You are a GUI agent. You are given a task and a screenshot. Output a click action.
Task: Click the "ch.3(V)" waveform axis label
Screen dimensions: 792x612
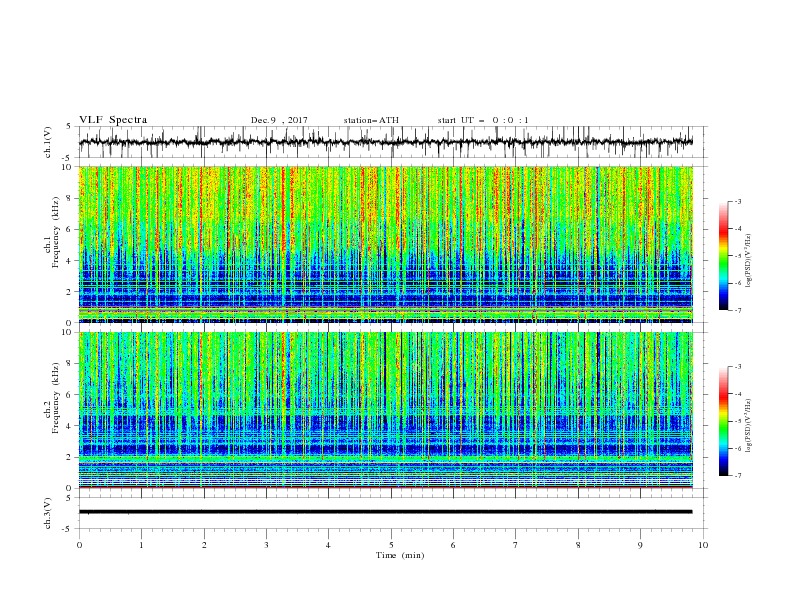pyautogui.click(x=48, y=513)
